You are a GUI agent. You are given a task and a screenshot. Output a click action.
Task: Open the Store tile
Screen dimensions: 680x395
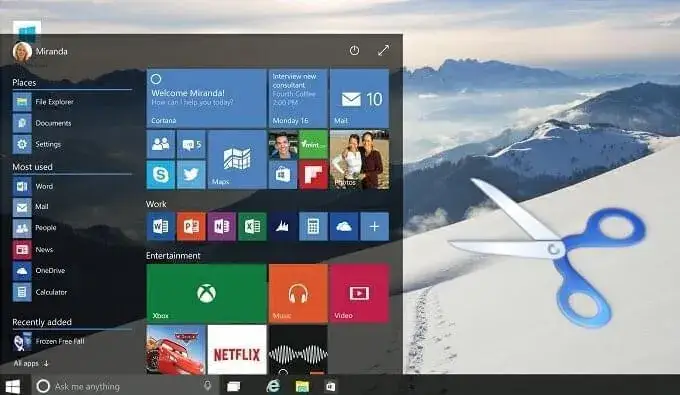(283, 175)
